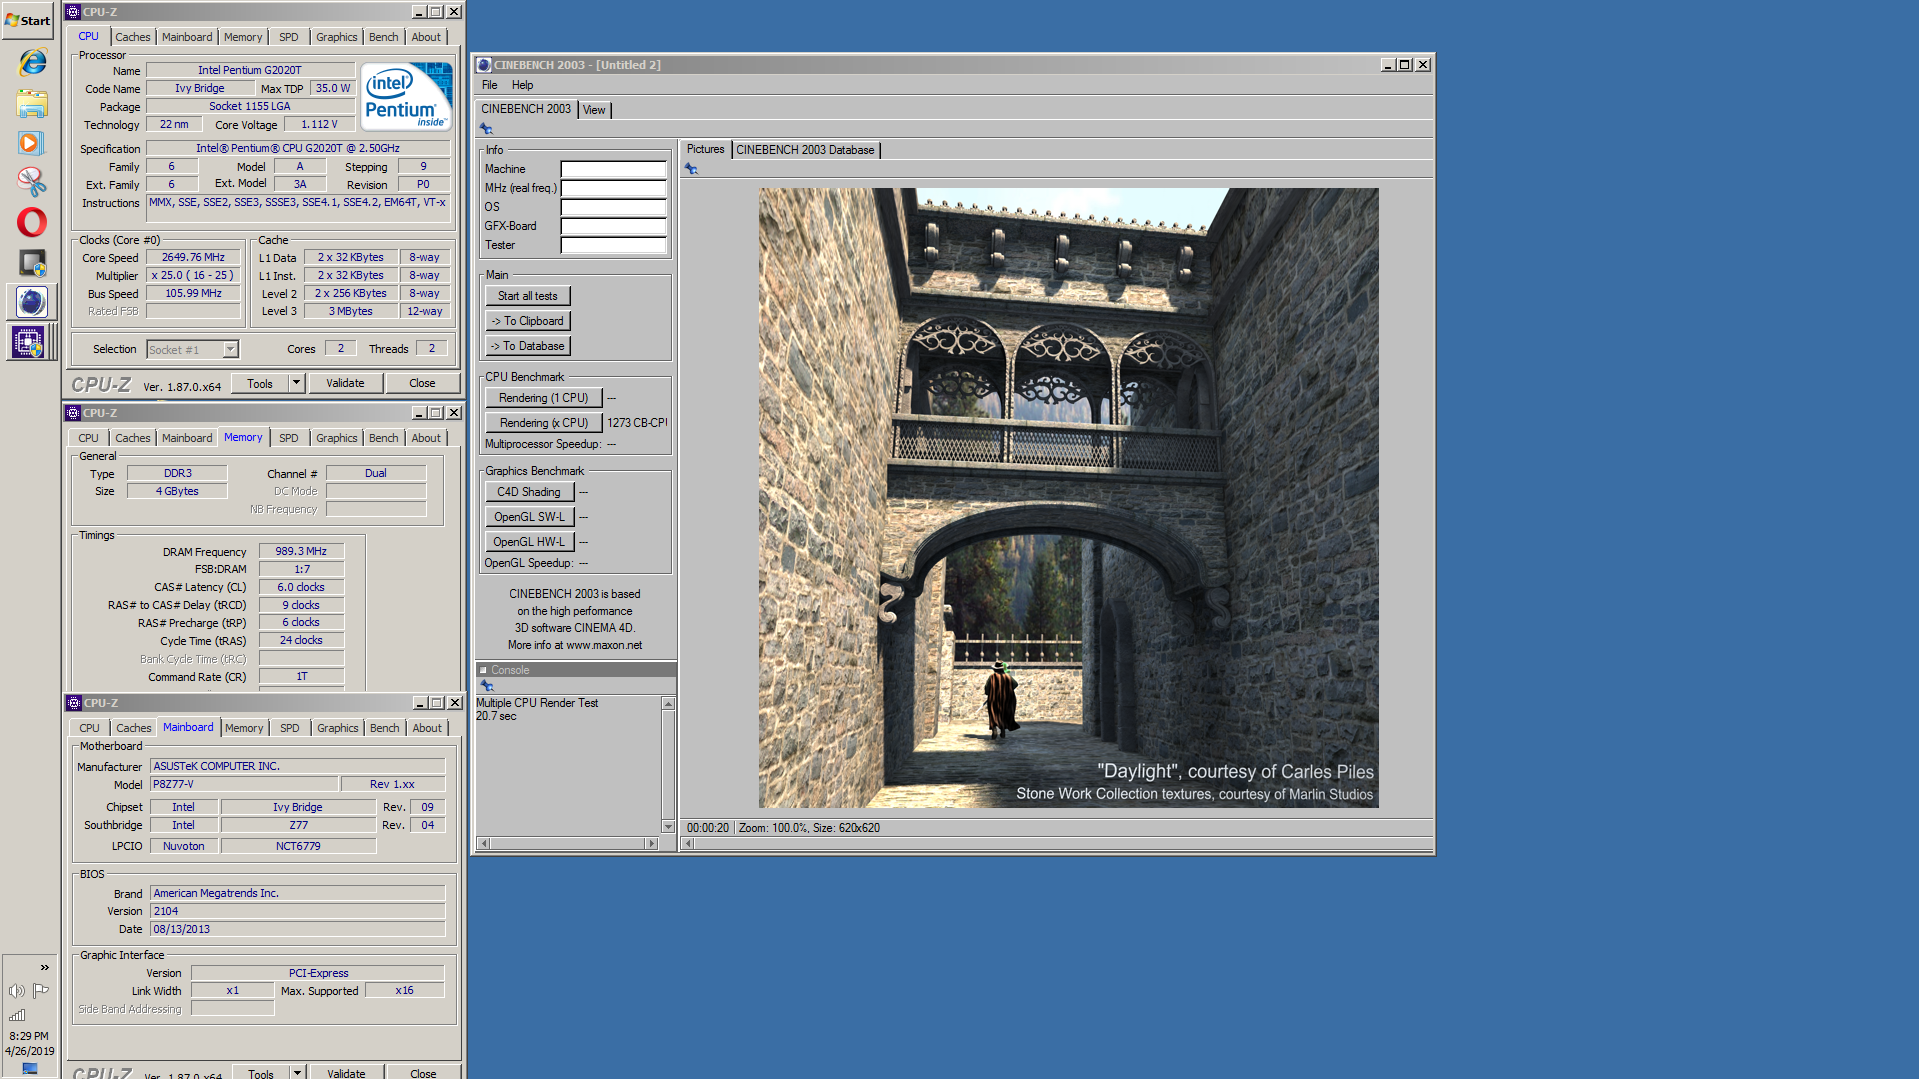Click the 2649.76 MHz core speed value
This screenshot has width=1919, height=1079.
193,257
